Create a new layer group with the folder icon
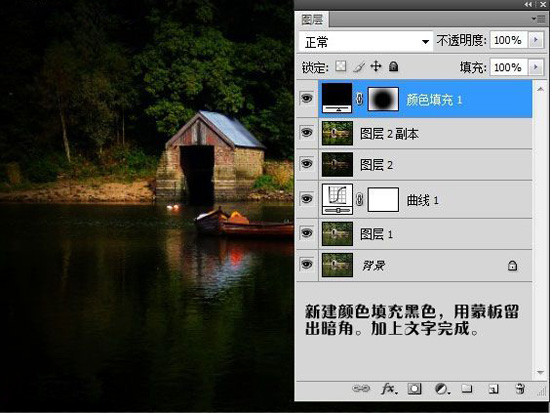The height and width of the screenshot is (413, 550). (x=467, y=388)
